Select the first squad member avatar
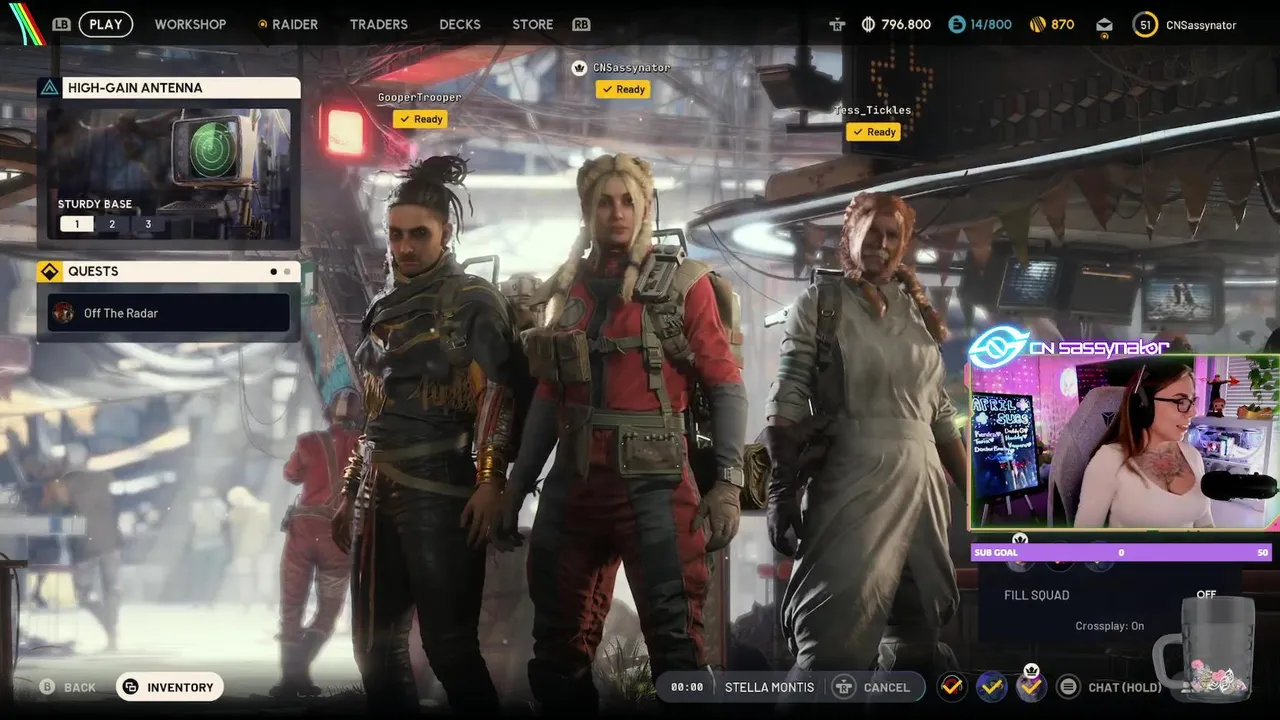Screen dimensions: 1280x720 pyautogui.click(x=952, y=686)
